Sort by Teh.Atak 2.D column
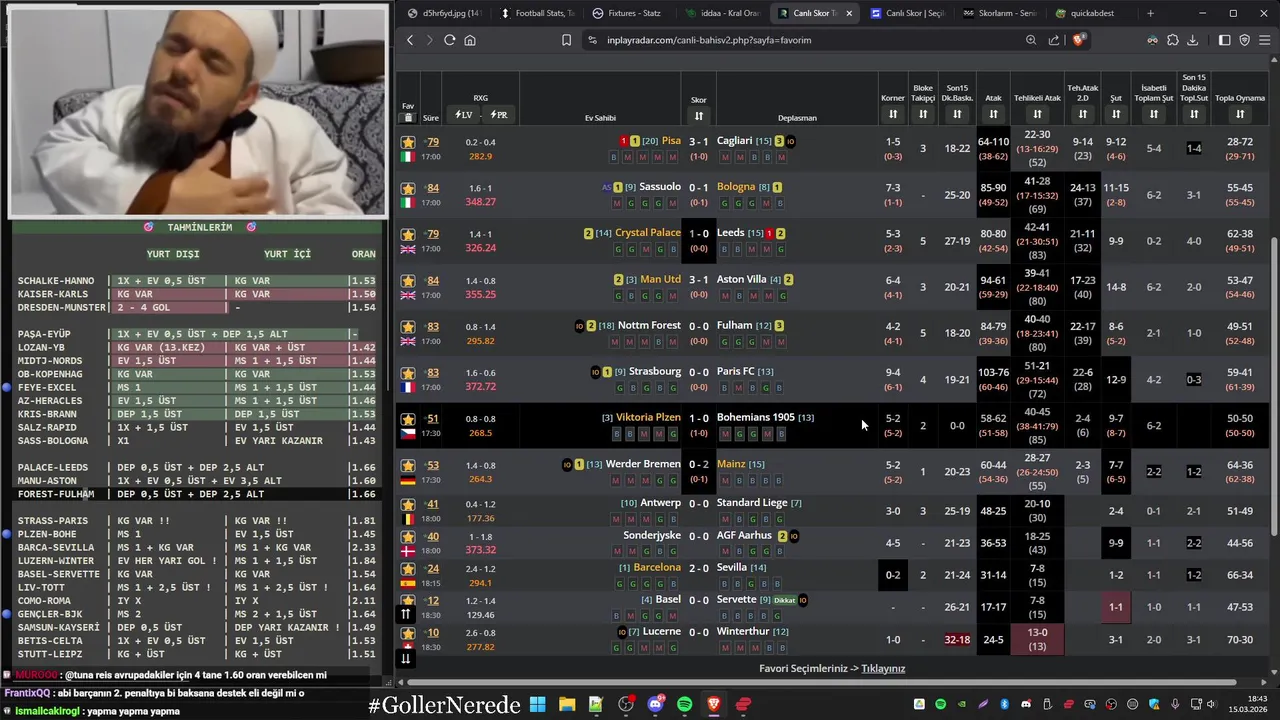Image resolution: width=1280 pixels, height=720 pixels. click(x=1082, y=114)
